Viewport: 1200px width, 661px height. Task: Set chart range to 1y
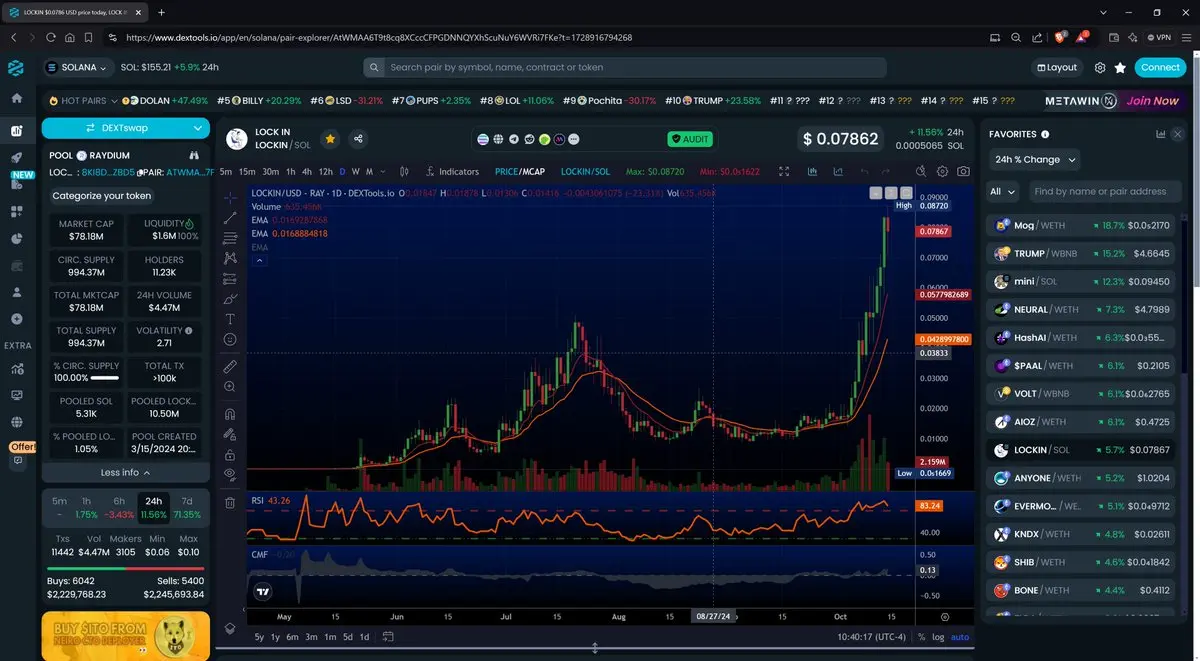[x=275, y=637]
